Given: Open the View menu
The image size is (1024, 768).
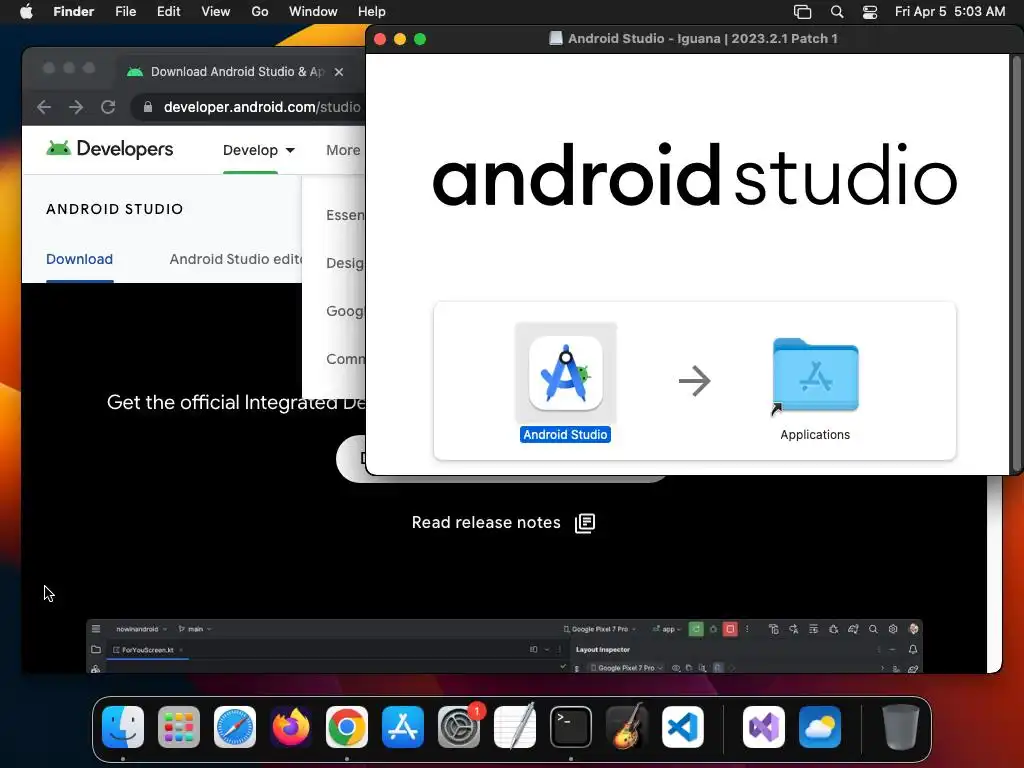Looking at the screenshot, I should [216, 12].
